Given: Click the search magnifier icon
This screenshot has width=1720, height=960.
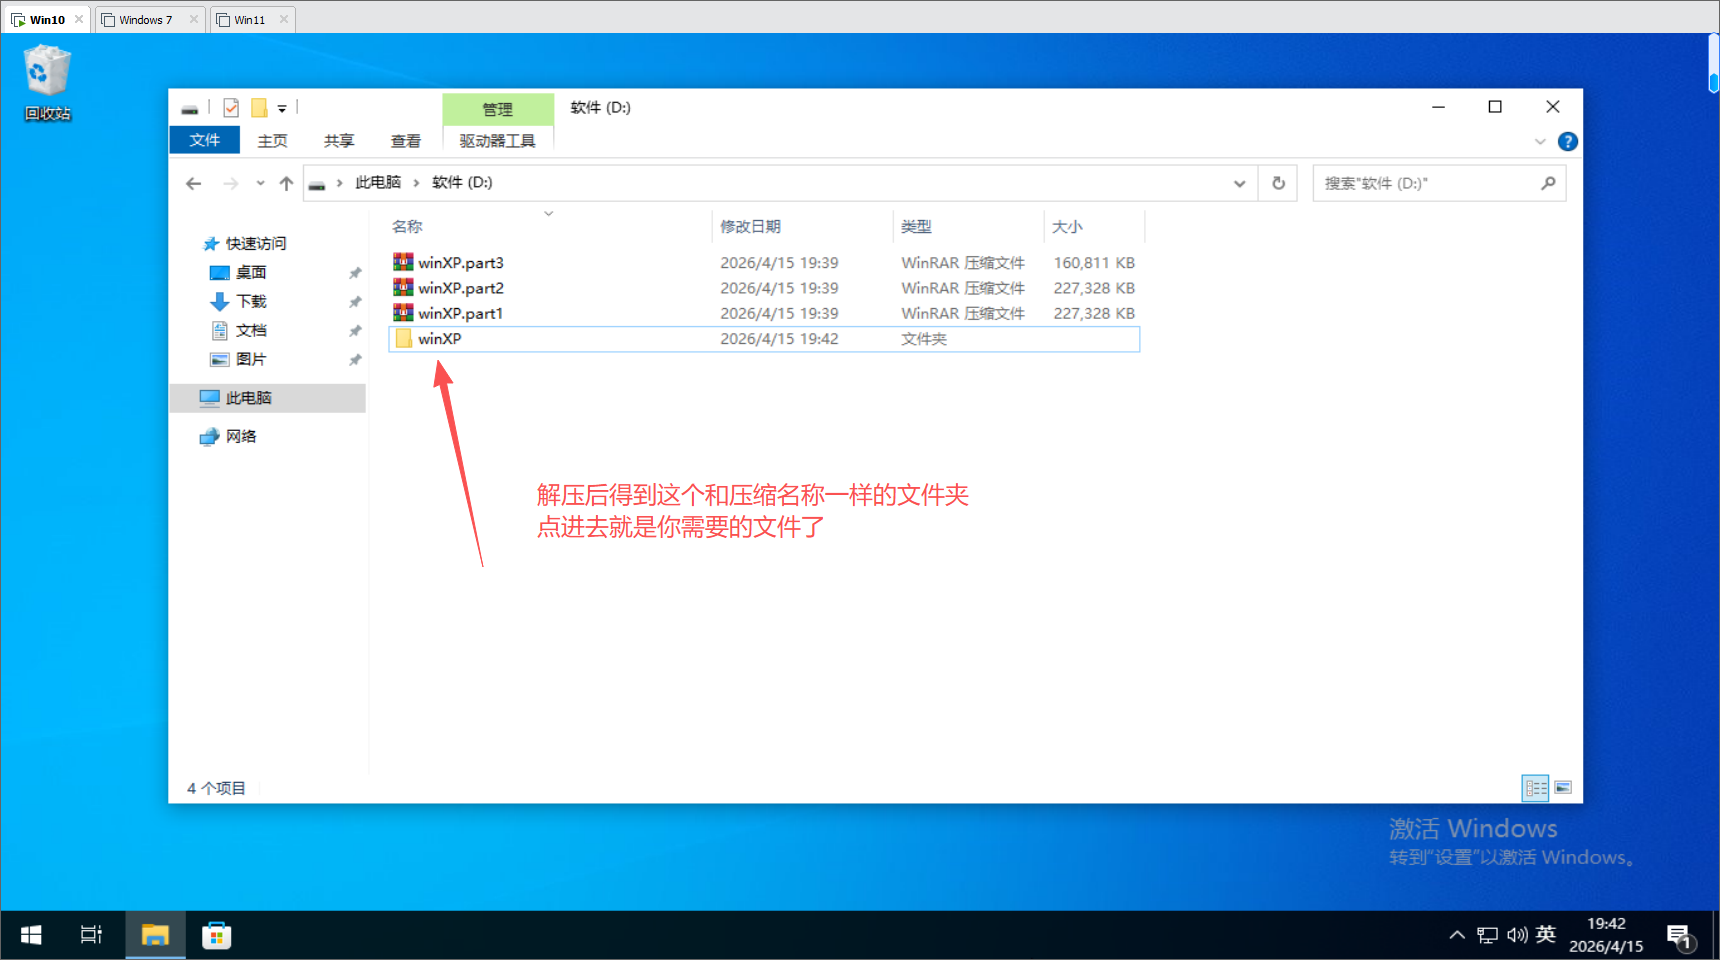Looking at the screenshot, I should pos(1548,183).
